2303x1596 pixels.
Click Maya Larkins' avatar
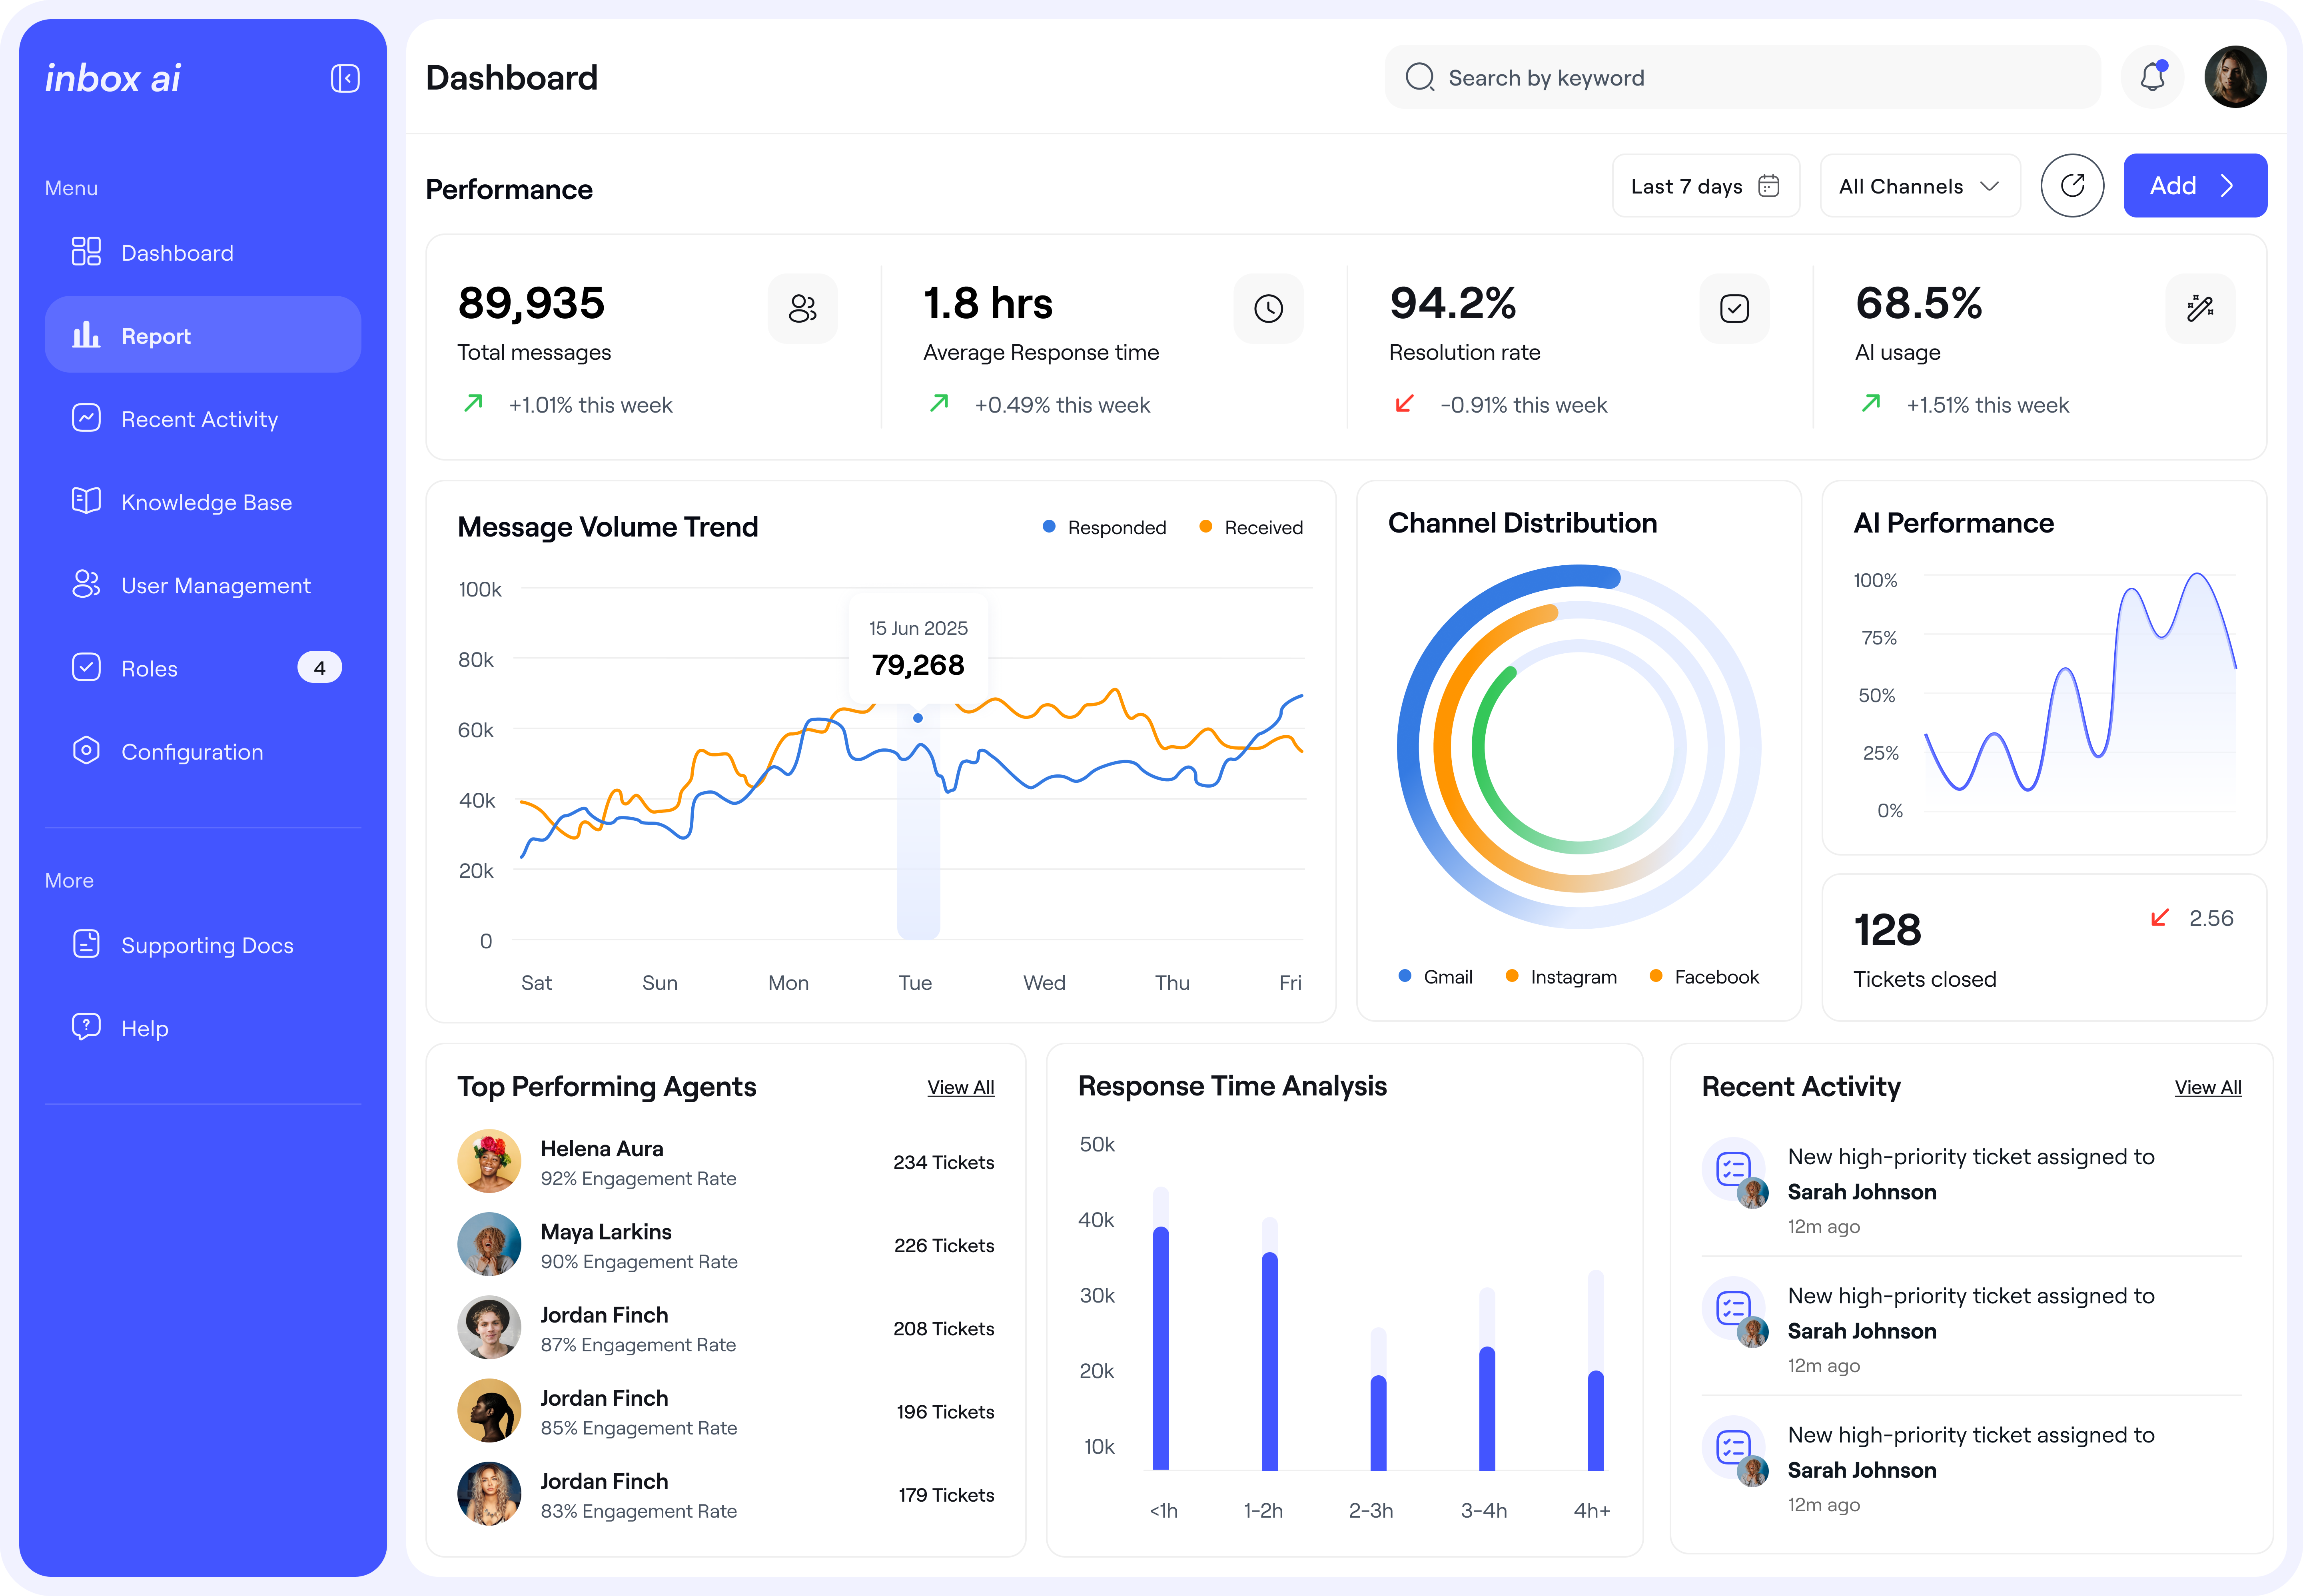(489, 1244)
